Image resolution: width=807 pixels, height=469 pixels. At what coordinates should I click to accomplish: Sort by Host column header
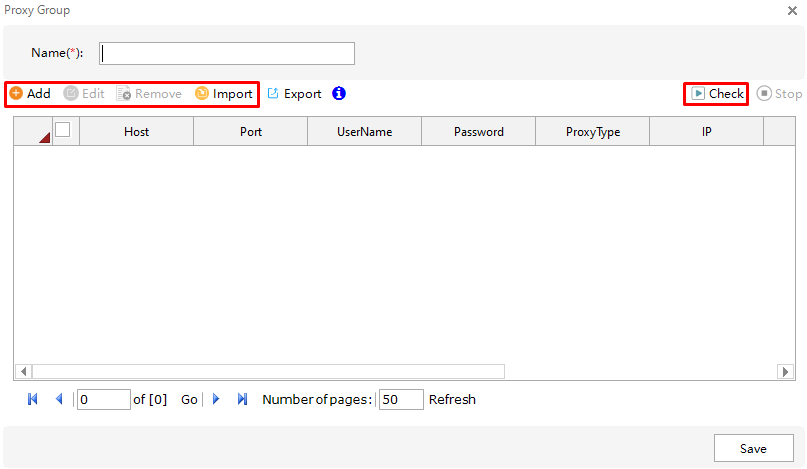(x=136, y=132)
